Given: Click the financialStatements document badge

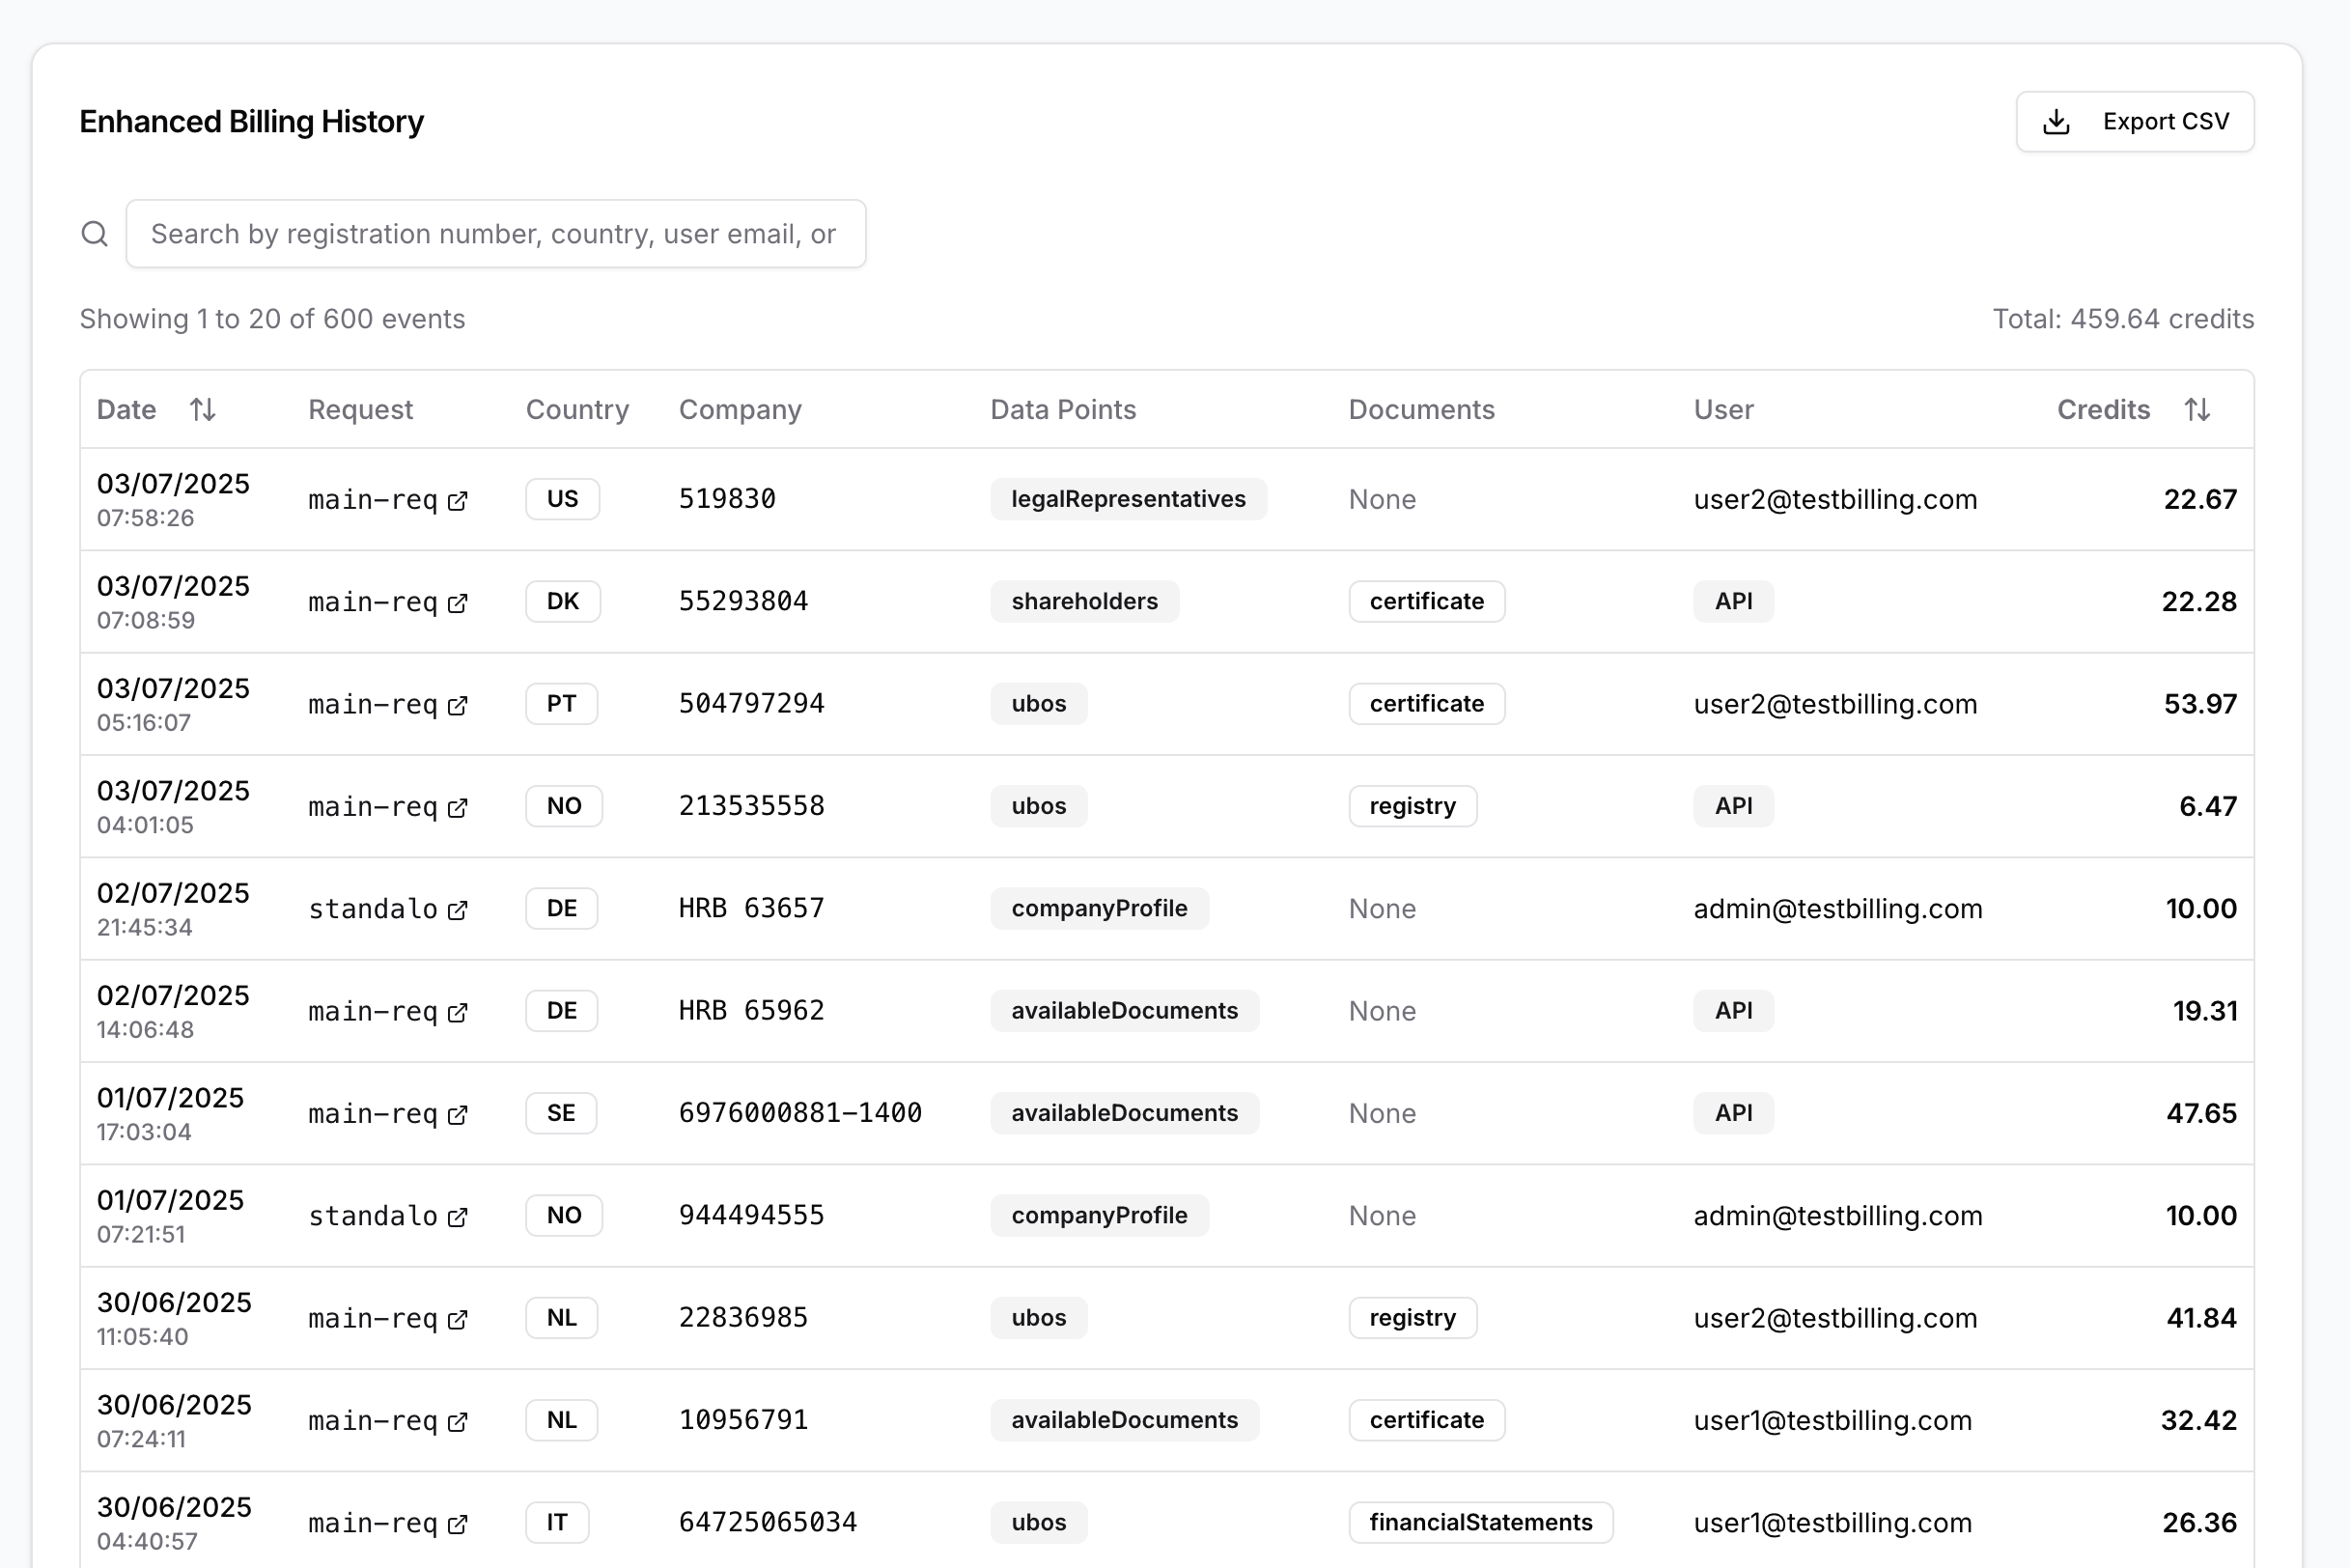Looking at the screenshot, I should (1479, 1522).
